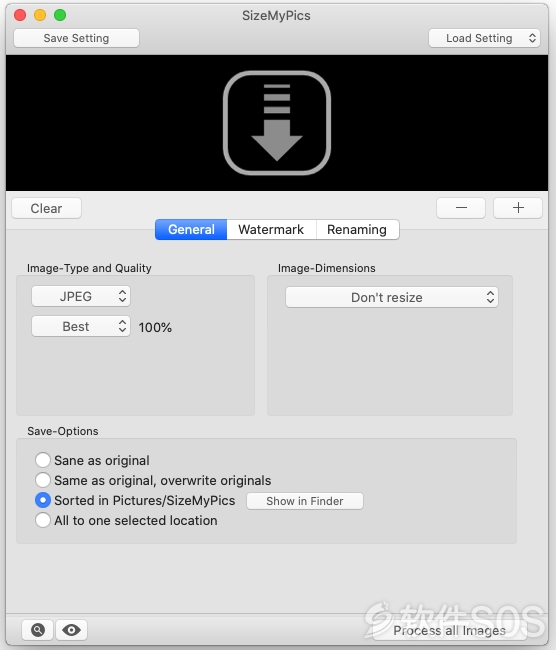Choose "All to one selected location" option
This screenshot has height=650, width=556.
pyautogui.click(x=43, y=520)
